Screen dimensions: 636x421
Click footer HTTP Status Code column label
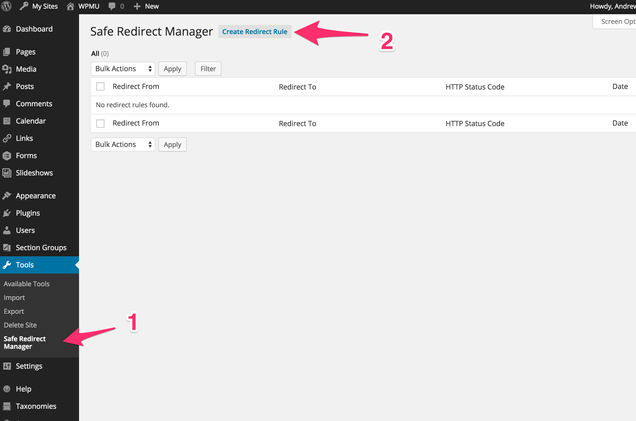click(475, 123)
